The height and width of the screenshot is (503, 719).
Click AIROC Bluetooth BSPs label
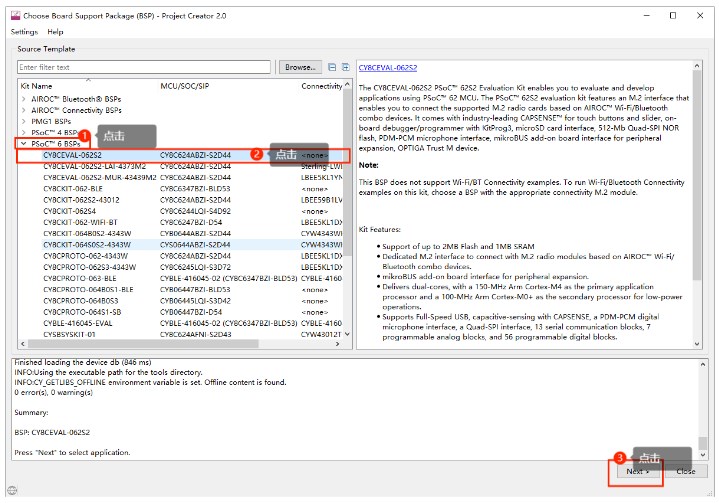click(x=76, y=99)
